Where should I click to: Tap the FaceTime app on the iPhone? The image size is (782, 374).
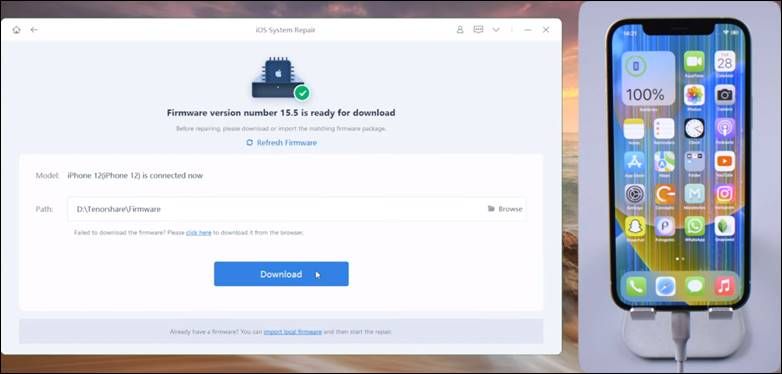(694, 61)
